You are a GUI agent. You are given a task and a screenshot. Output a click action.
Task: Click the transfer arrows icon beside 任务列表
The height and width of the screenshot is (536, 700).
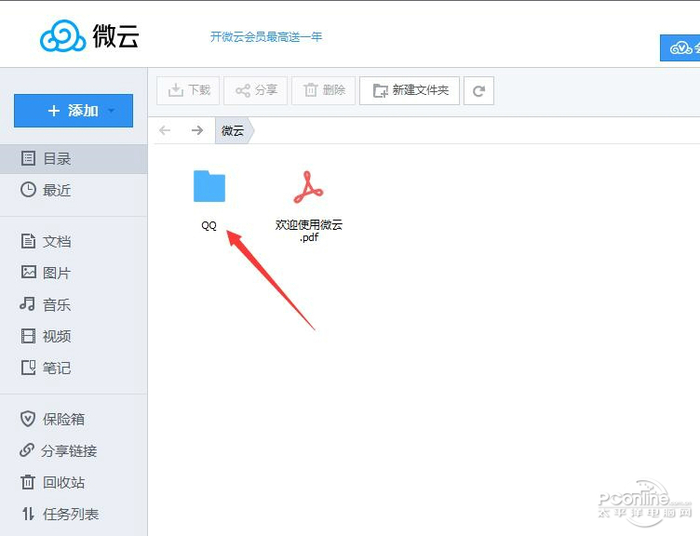tap(28, 514)
